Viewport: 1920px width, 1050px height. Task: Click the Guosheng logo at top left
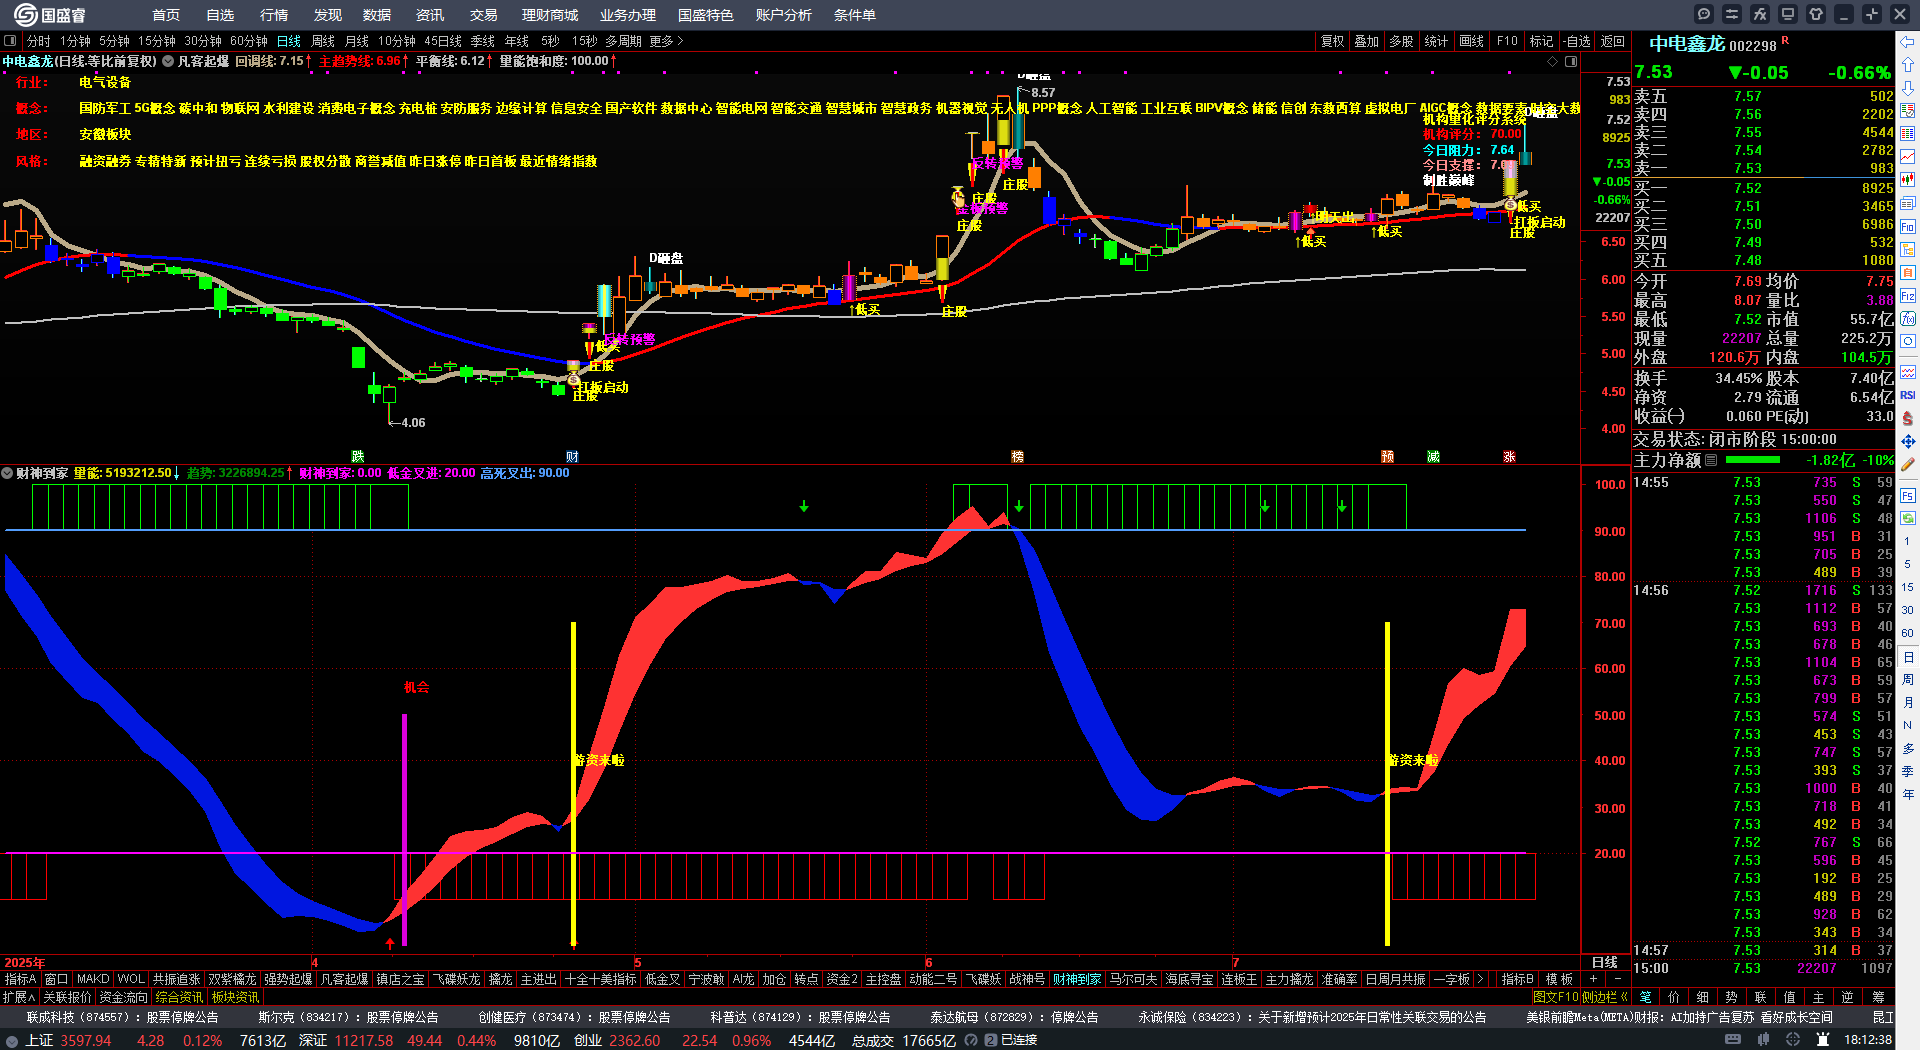(x=50, y=14)
